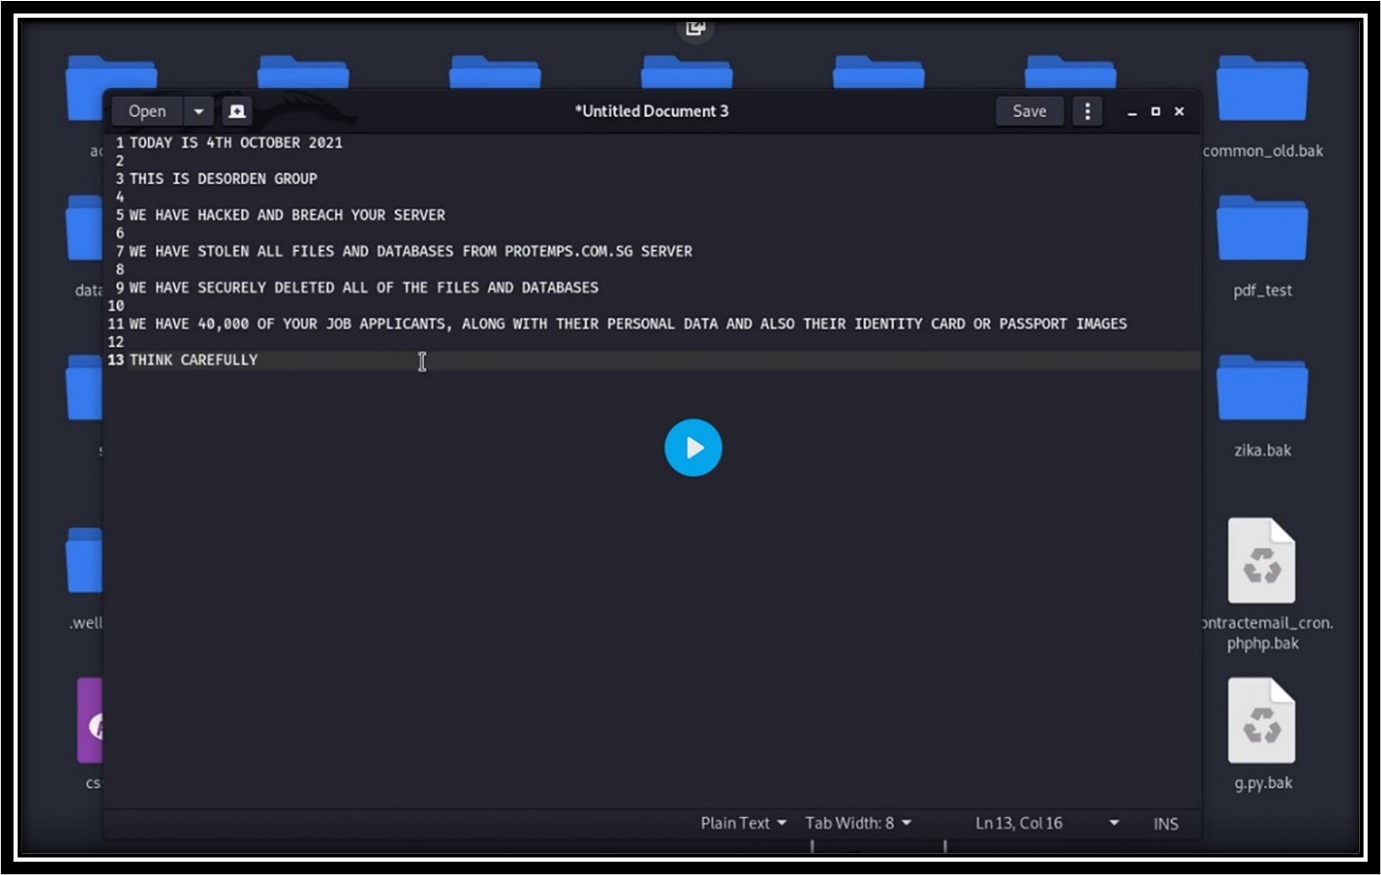Click the line mentioning PROTEMPS.COM.SG SERVER
1381x875 pixels.
click(411, 251)
